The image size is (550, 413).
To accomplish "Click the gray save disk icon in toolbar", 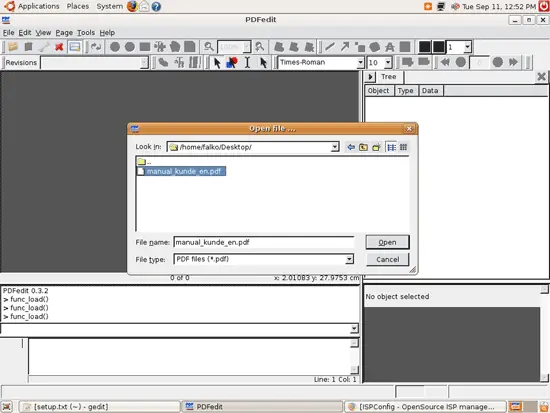I will (28, 46).
